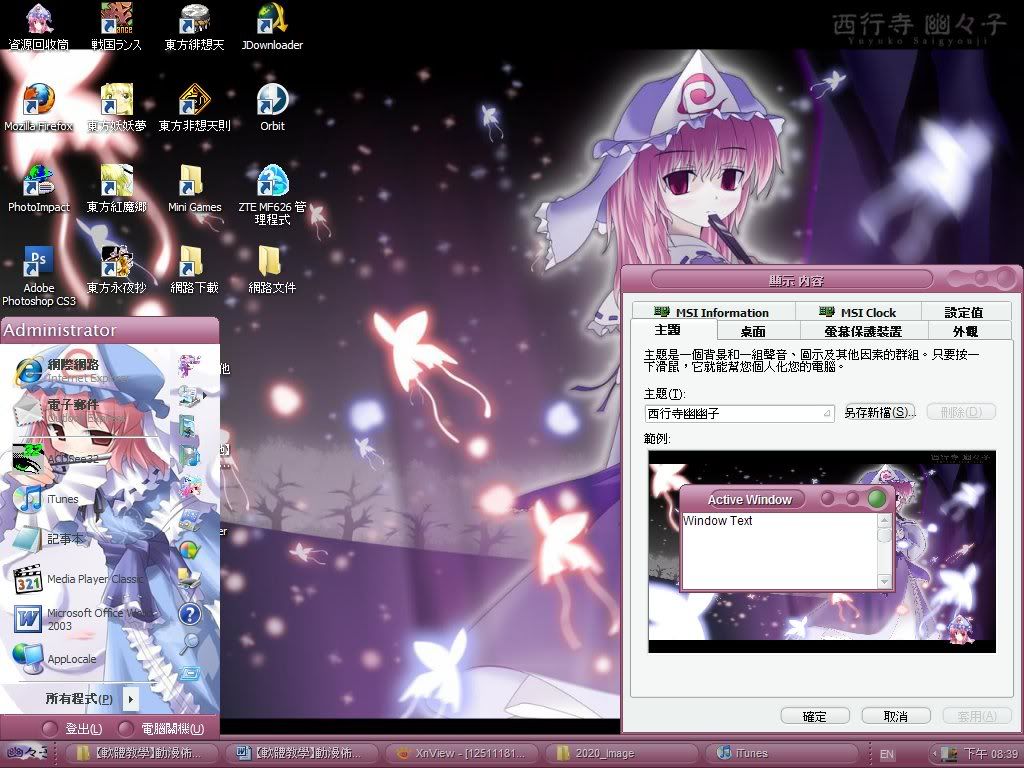Open the 主題 theme dropdown list

(739, 413)
